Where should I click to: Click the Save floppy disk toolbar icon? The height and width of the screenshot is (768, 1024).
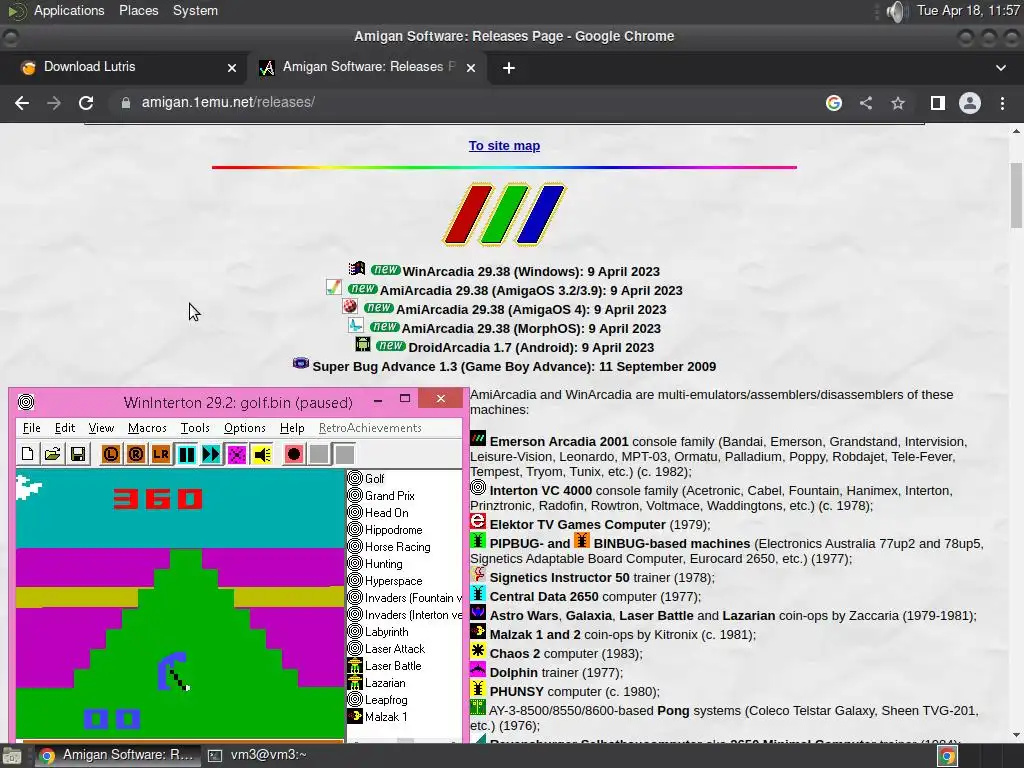click(78, 454)
